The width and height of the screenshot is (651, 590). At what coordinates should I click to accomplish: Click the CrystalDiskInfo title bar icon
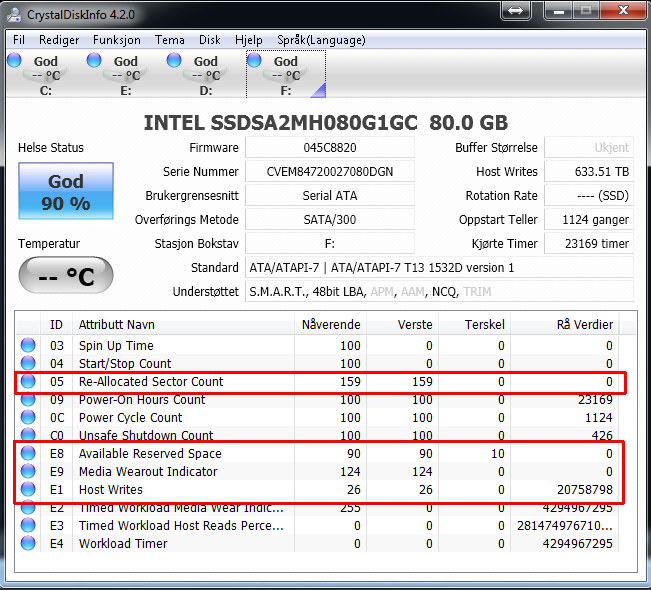click(14, 14)
